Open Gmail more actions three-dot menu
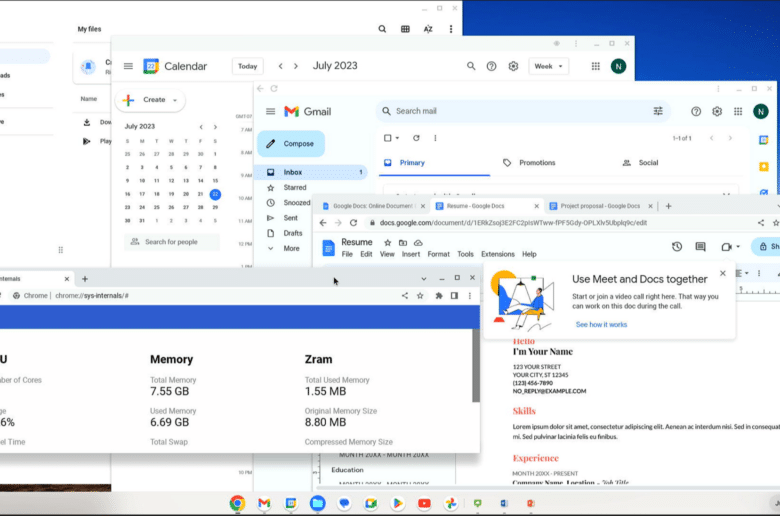Screen dimensions: 780x516 [435, 138]
